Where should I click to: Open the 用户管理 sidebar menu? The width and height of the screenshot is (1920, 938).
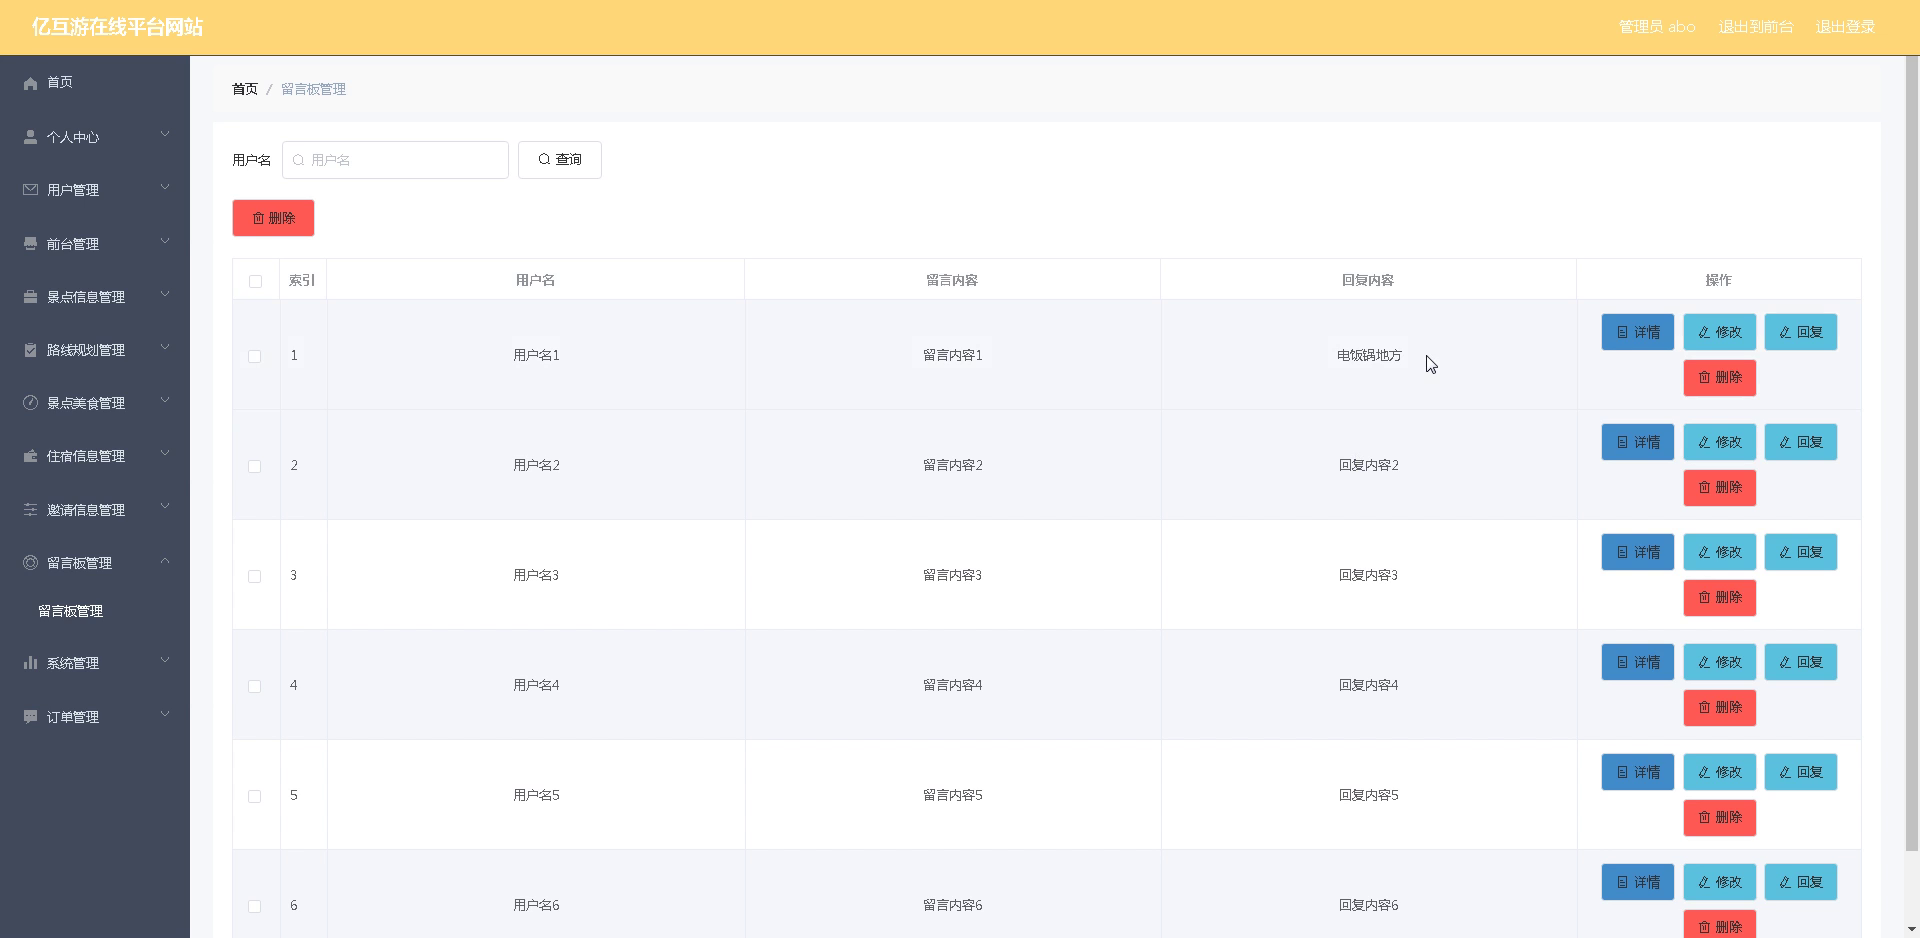[x=95, y=190]
